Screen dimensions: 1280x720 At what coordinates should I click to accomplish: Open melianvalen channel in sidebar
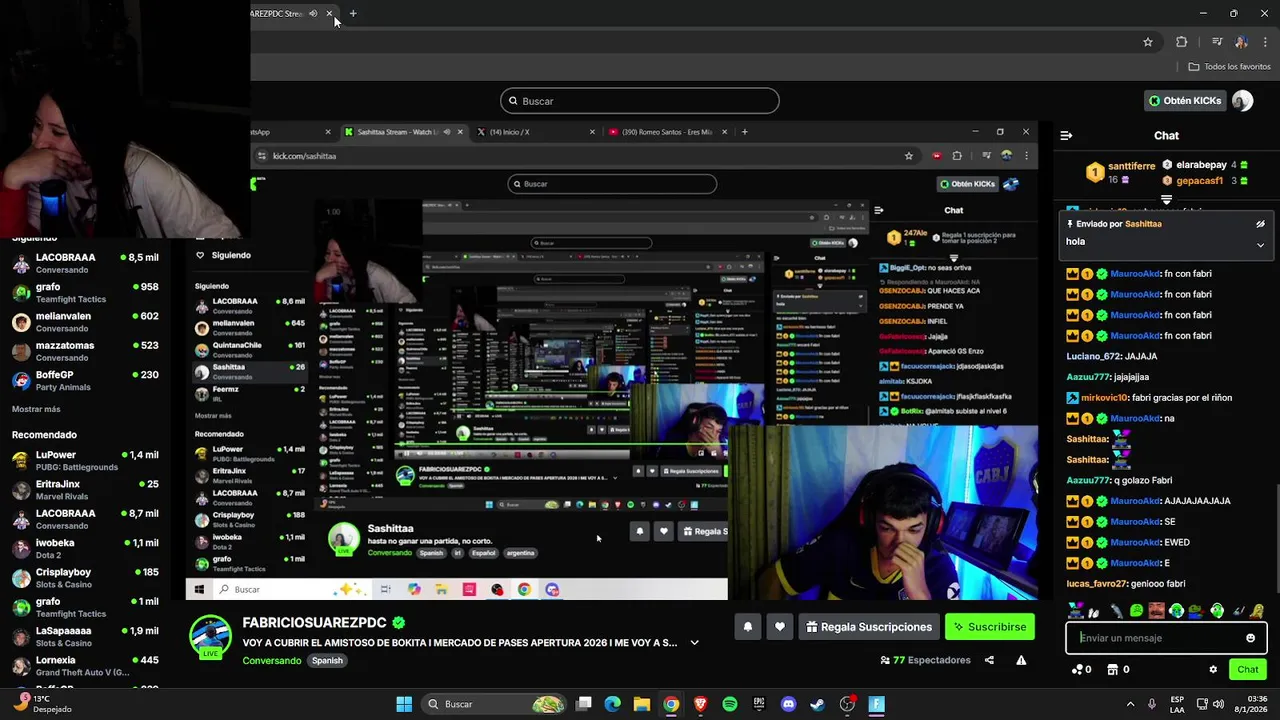tap(85, 321)
